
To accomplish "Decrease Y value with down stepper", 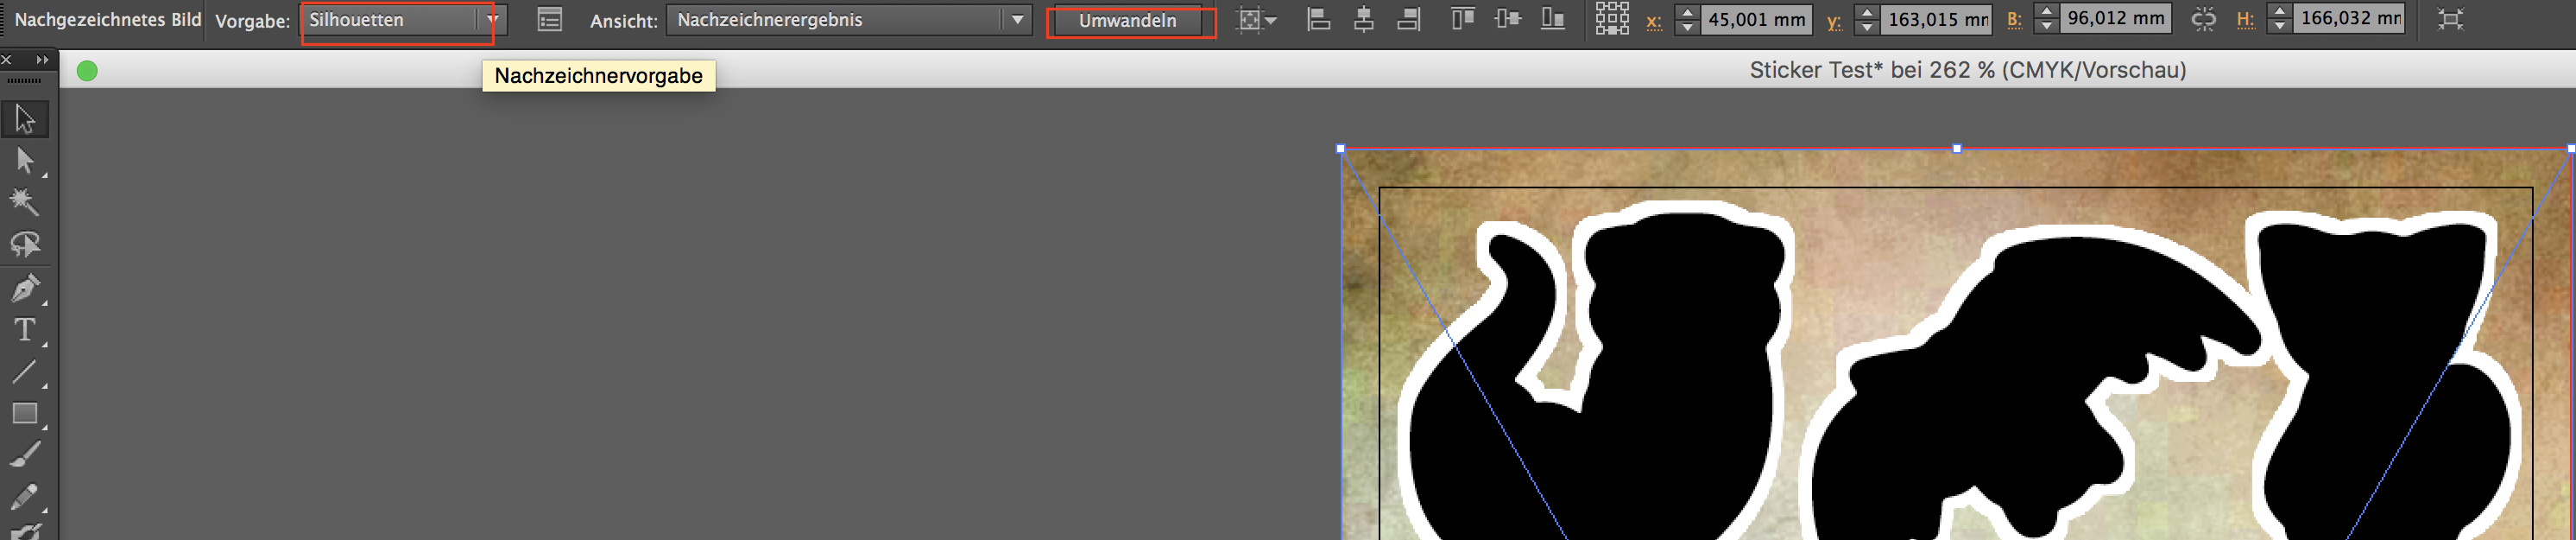I will (x=1866, y=27).
